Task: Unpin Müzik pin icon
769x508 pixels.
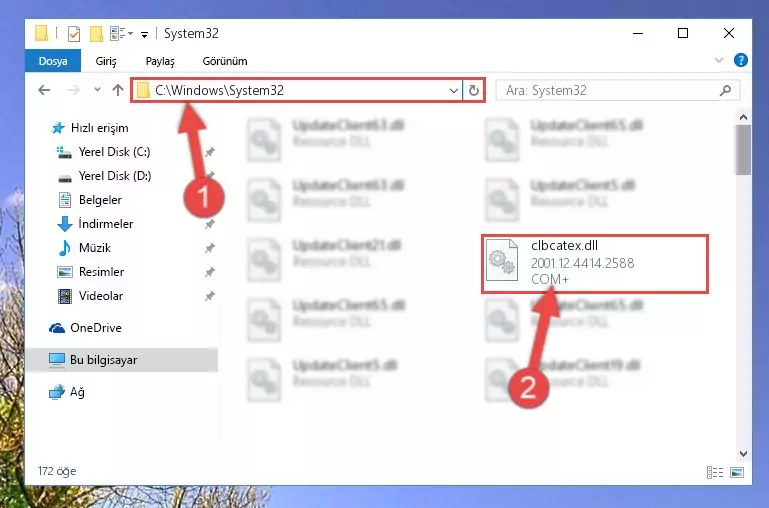Action: point(210,248)
